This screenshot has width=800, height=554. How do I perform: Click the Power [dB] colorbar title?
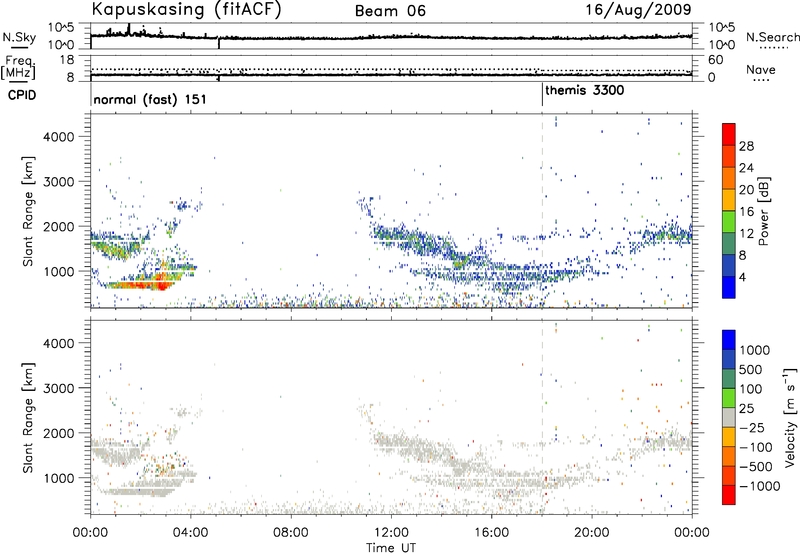(x=763, y=211)
